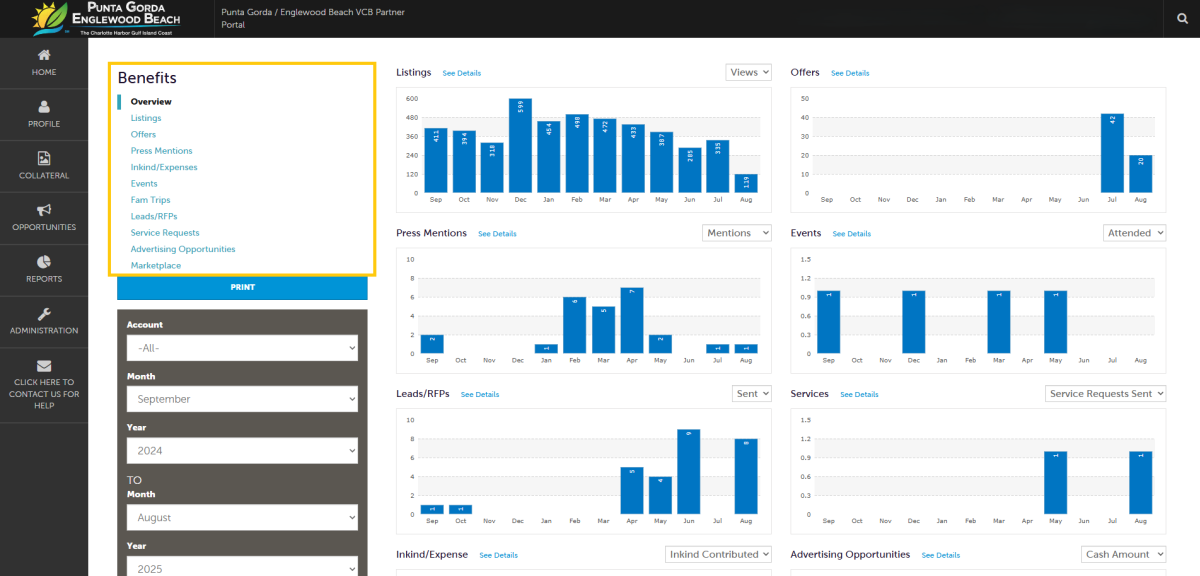Viewport: 1200px width, 576px height.
Task: Go to Leads/RFPs in Benefits menu
Action: coord(152,216)
